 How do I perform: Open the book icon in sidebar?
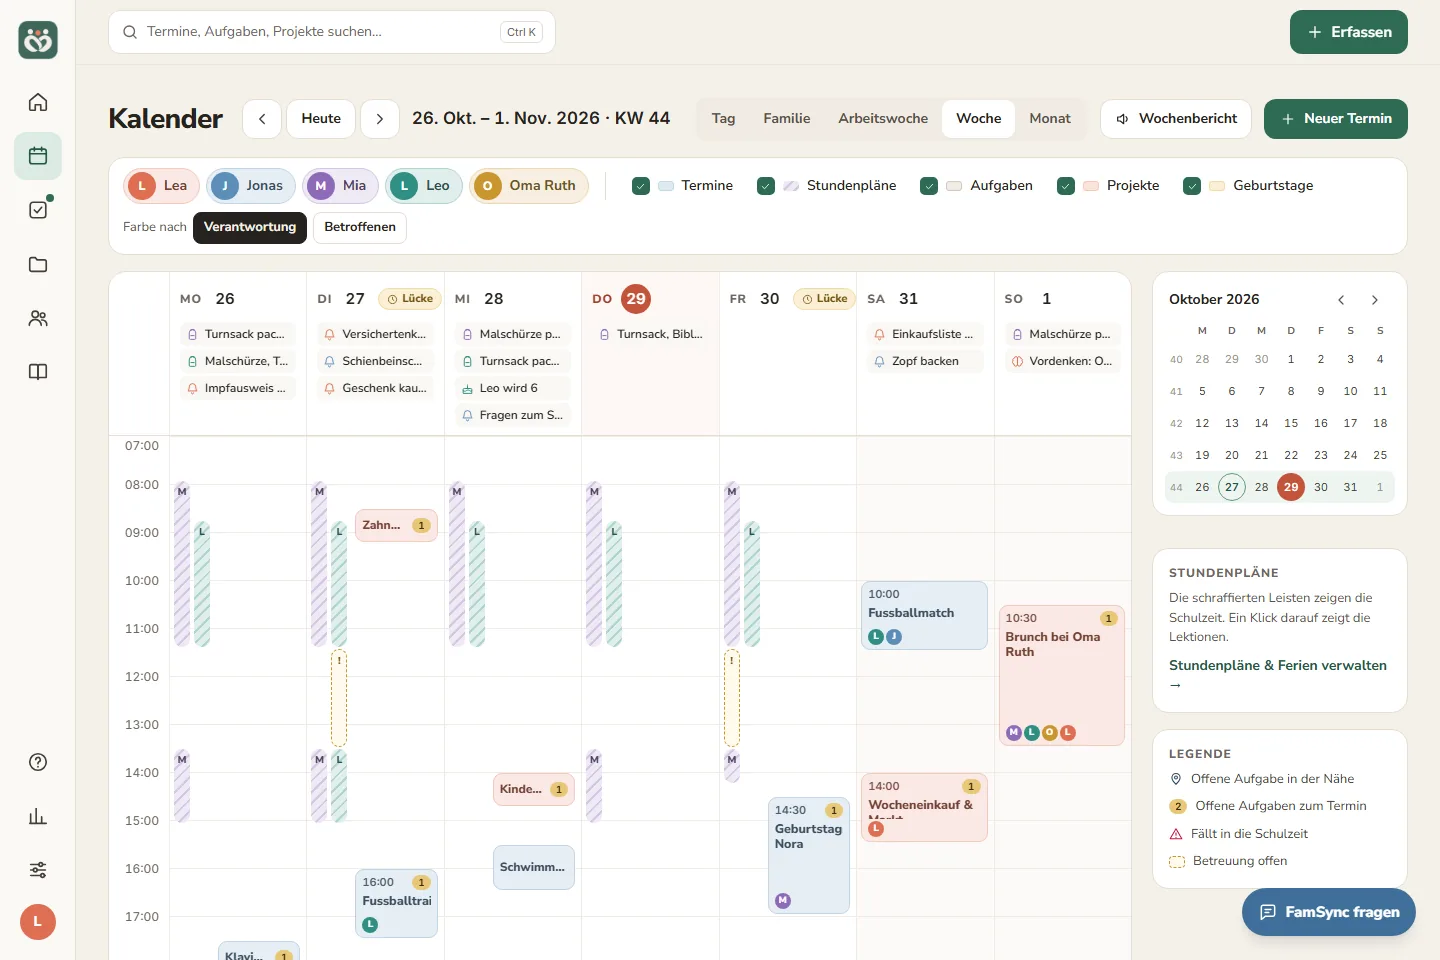[38, 372]
